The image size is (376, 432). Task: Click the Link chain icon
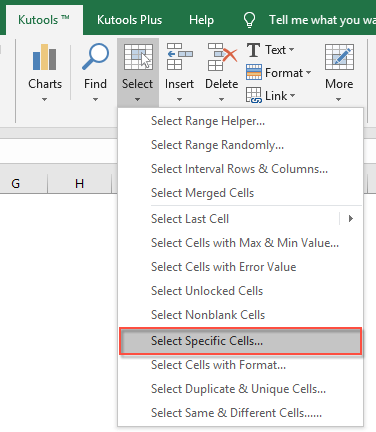click(254, 95)
